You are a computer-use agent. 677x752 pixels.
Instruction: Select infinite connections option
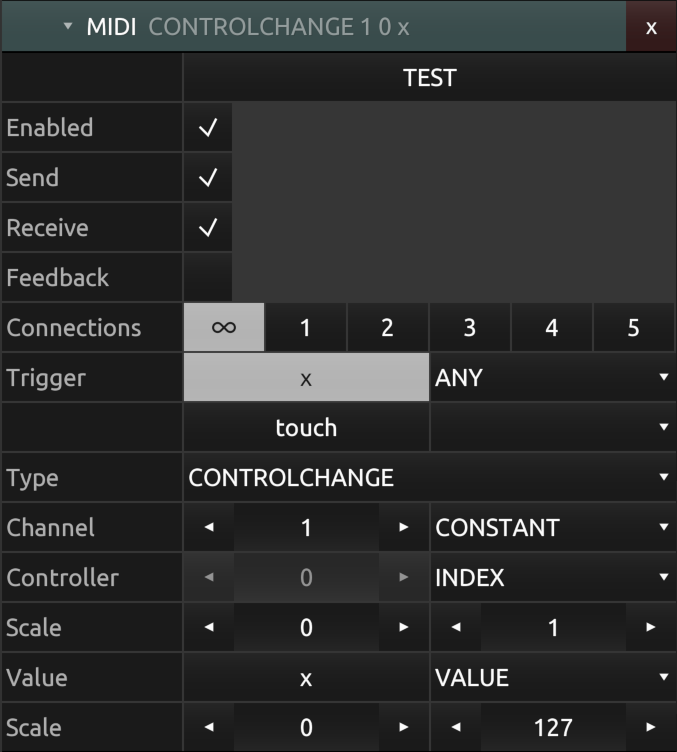(x=224, y=327)
